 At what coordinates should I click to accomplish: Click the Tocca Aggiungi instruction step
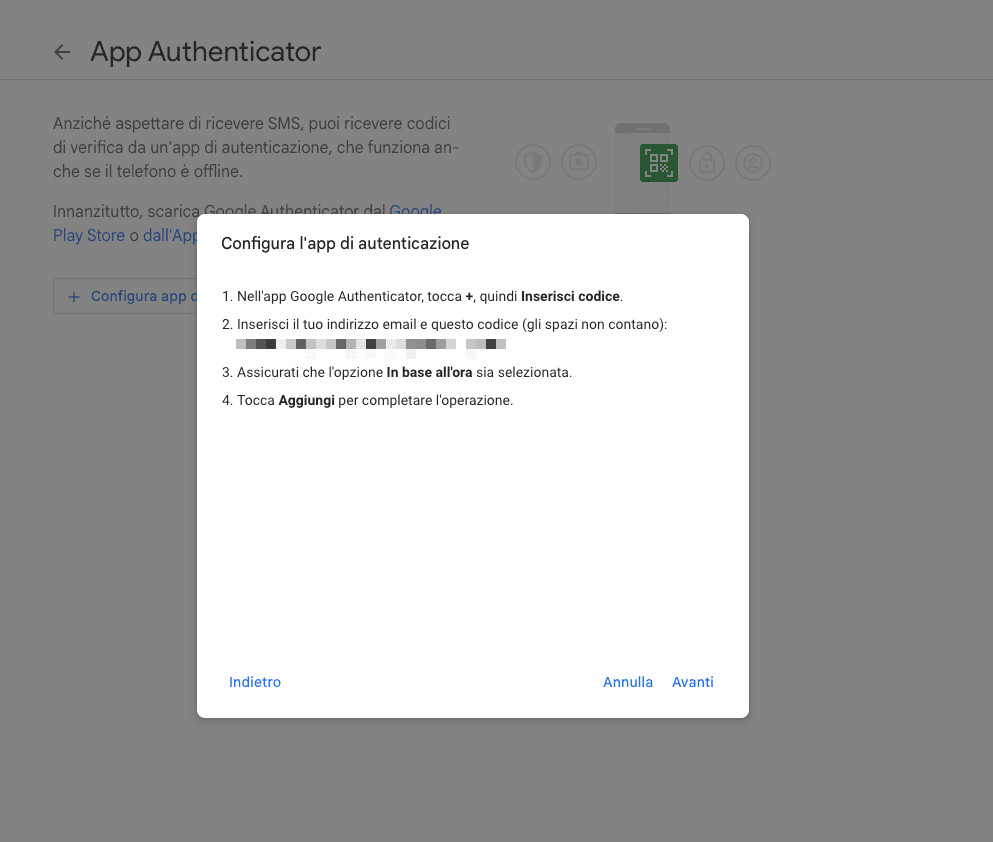367,400
